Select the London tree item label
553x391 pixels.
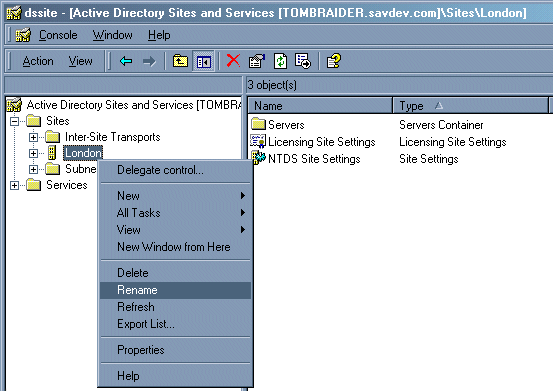pyautogui.click(x=83, y=153)
